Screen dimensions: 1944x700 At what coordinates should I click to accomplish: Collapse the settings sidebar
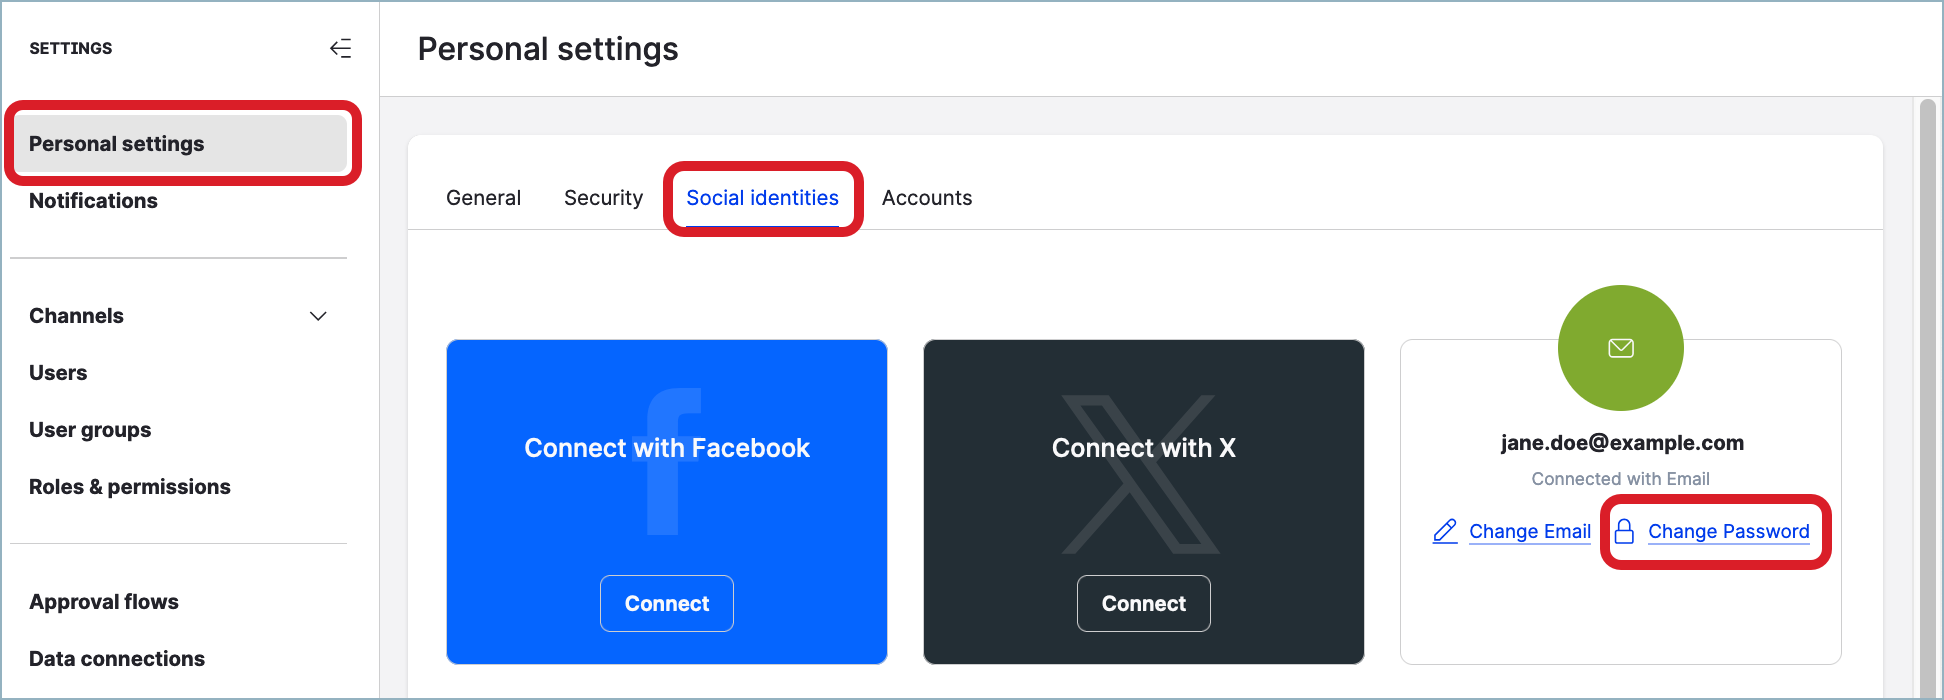tap(341, 47)
